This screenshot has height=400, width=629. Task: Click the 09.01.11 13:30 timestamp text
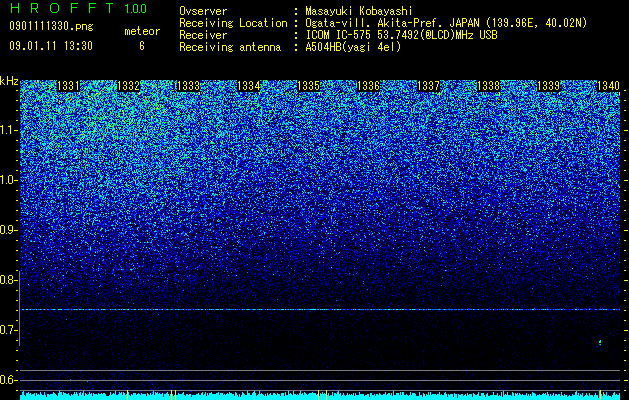pyautogui.click(x=51, y=46)
